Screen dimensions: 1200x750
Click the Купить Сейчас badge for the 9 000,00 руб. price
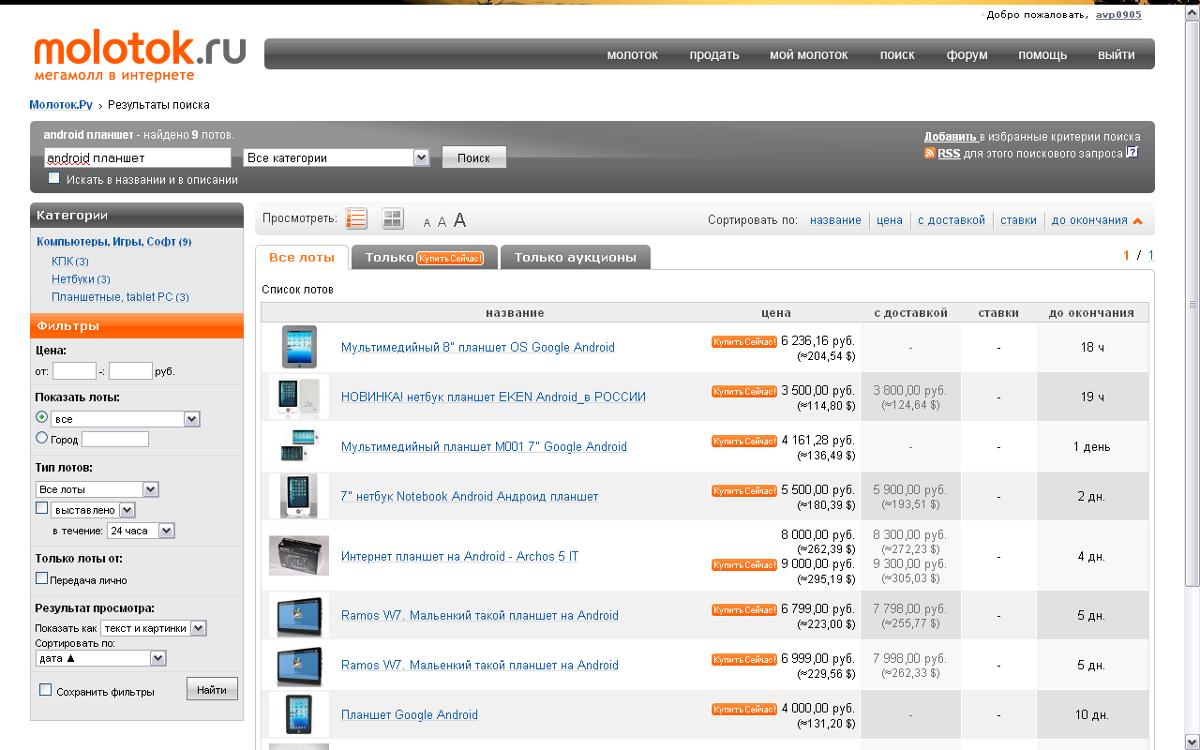(x=744, y=565)
